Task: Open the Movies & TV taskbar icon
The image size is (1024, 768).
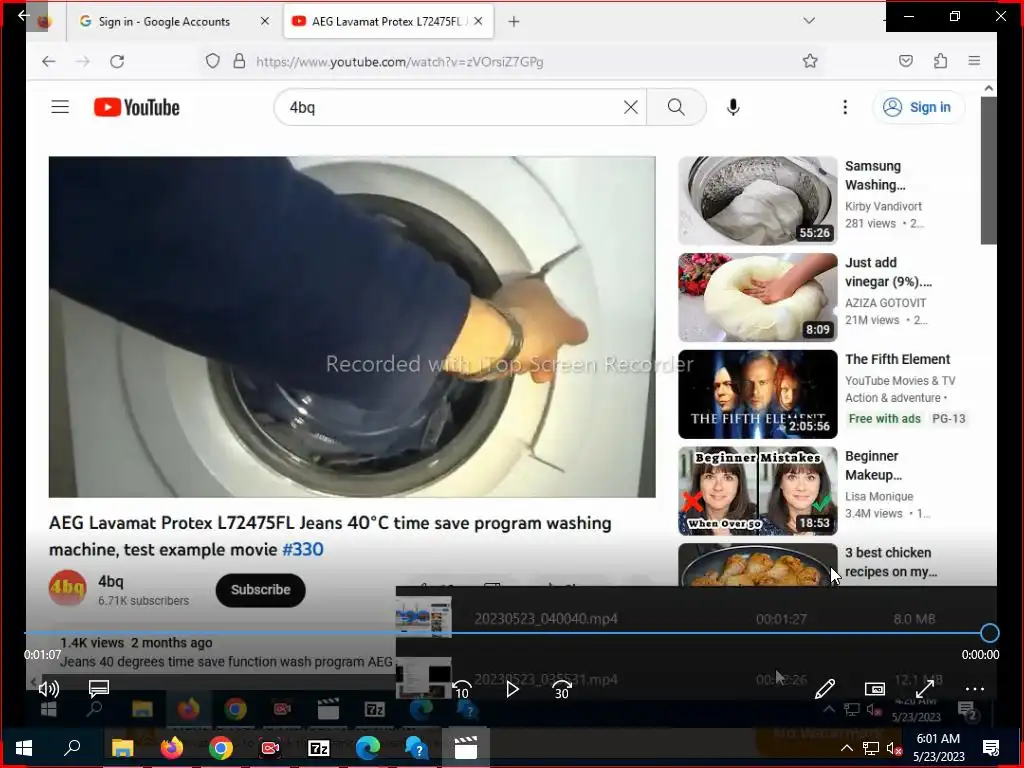Action: tap(466, 748)
